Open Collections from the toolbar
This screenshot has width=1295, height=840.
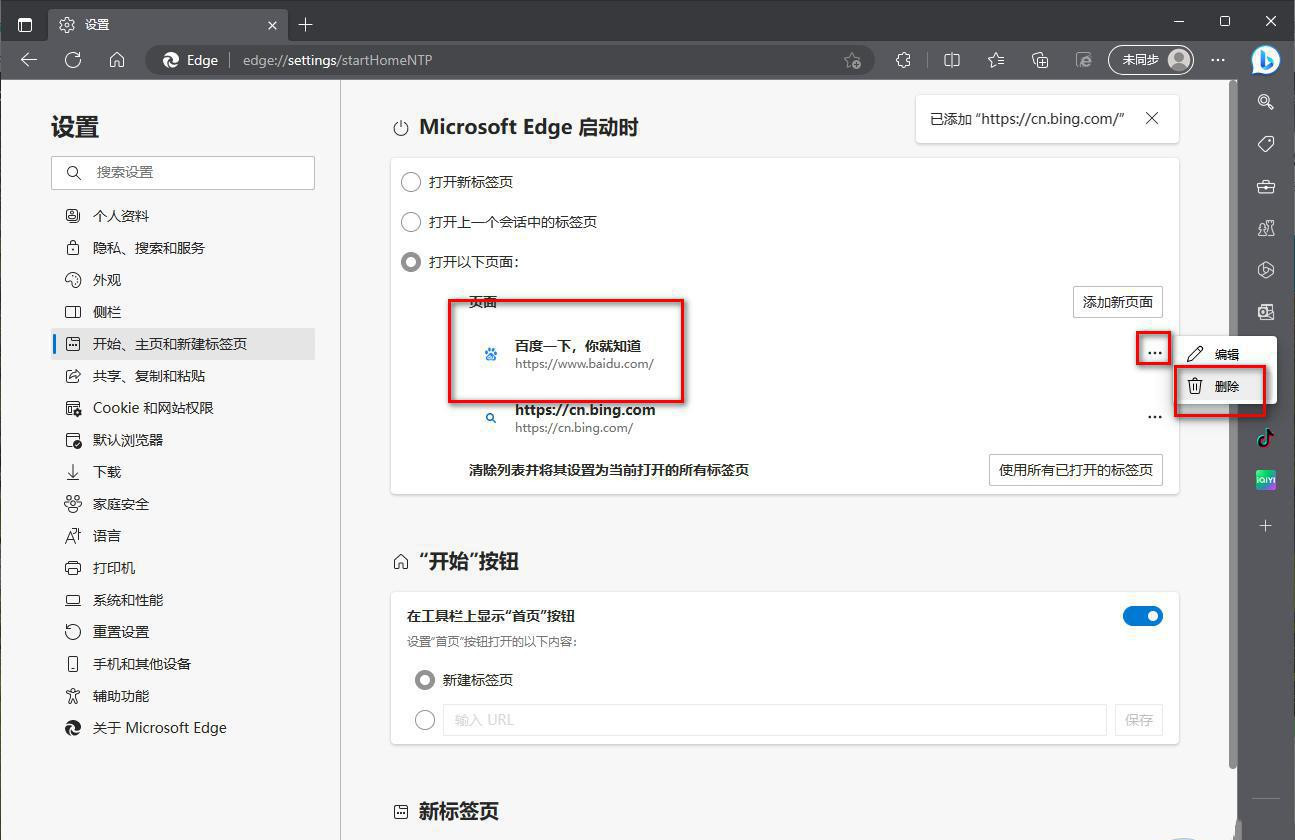pos(1040,60)
